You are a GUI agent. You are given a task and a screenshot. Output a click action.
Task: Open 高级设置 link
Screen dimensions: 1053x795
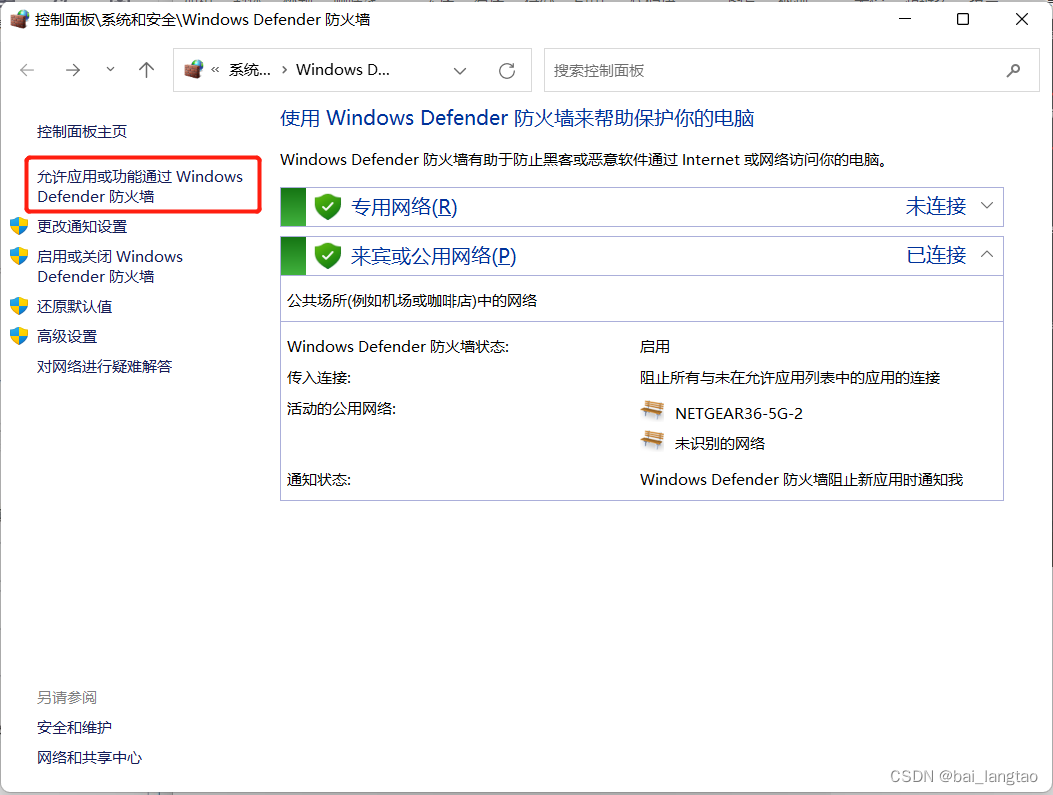pyautogui.click(x=67, y=336)
